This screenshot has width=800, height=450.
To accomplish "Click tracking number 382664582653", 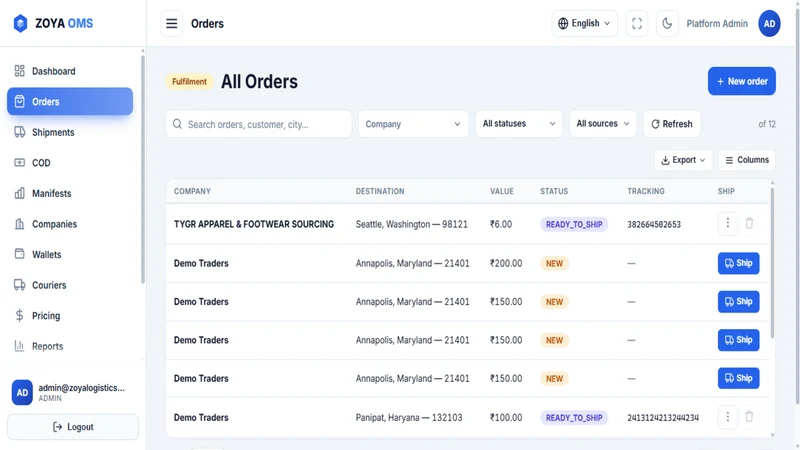I will [x=654, y=224].
